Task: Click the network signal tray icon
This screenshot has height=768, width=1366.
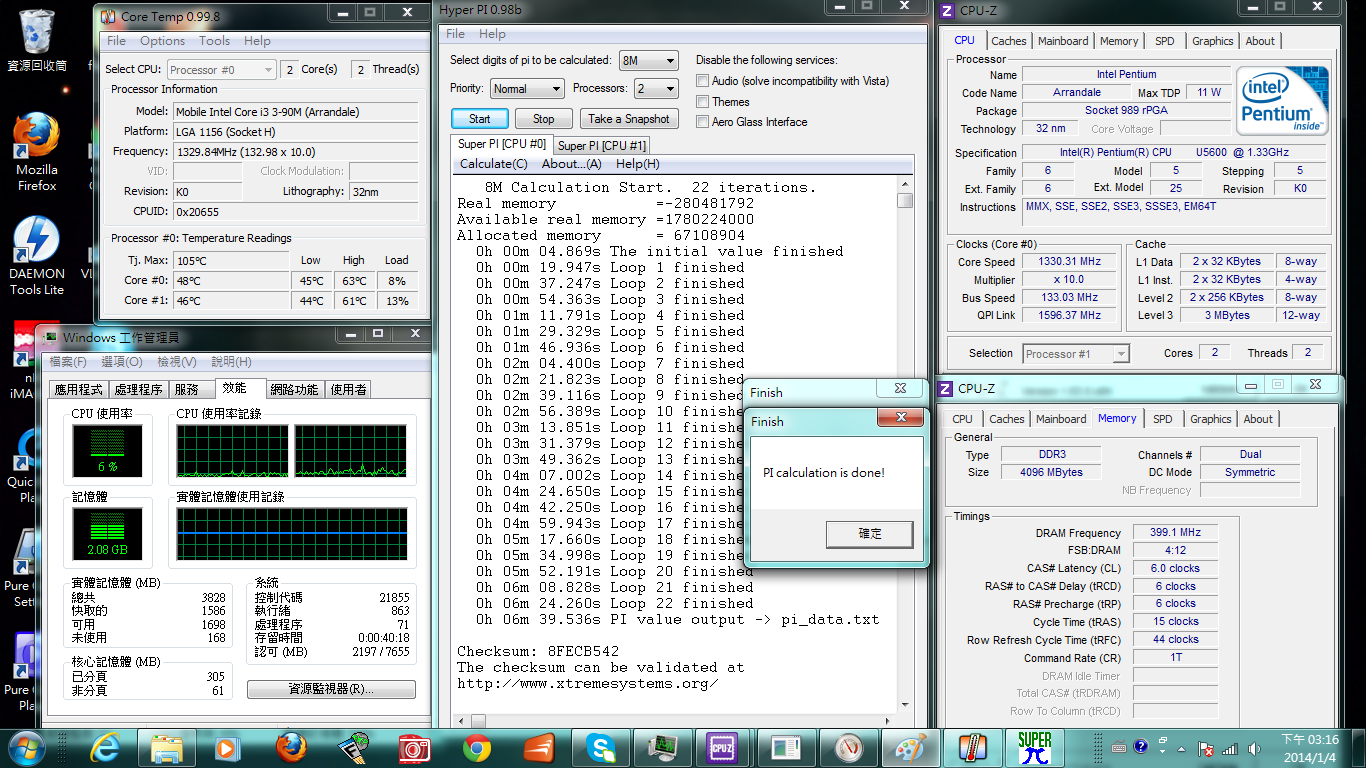Action: (x=1230, y=749)
